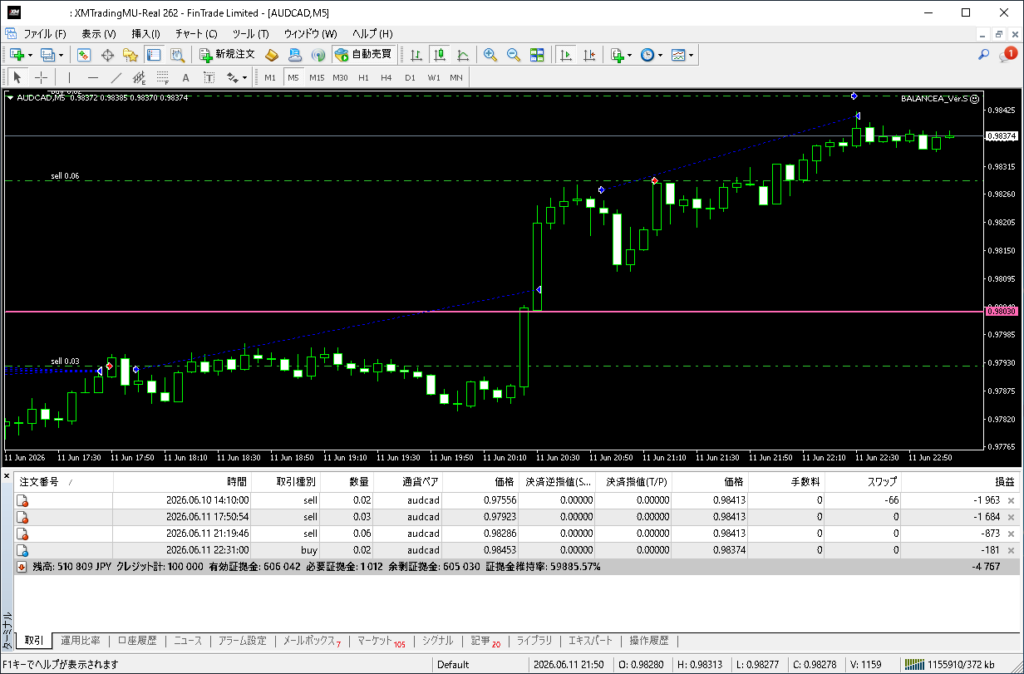The width and height of the screenshot is (1024, 674).
Task: Switch timeframe to M15
Action: pyautogui.click(x=317, y=78)
